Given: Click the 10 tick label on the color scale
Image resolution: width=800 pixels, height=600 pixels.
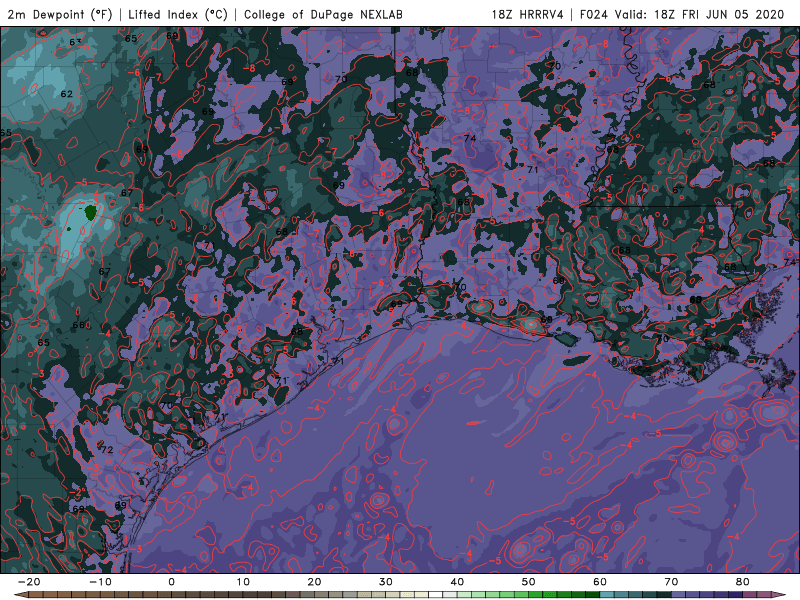Looking at the screenshot, I should pyautogui.click(x=243, y=582).
